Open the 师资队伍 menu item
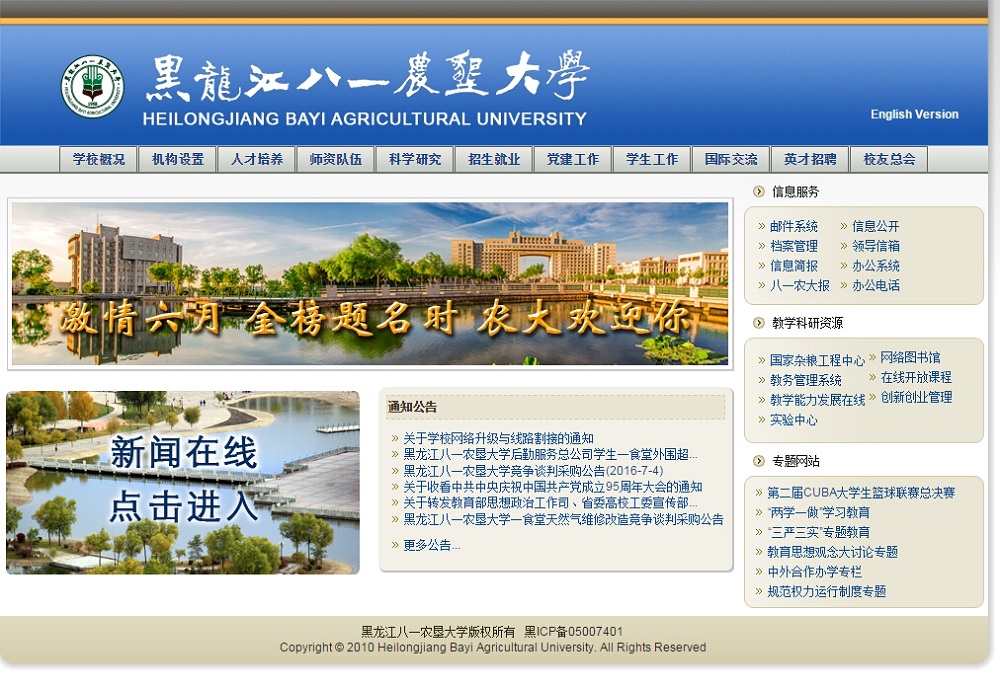Viewport: 1000px width, 689px height. [x=336, y=159]
